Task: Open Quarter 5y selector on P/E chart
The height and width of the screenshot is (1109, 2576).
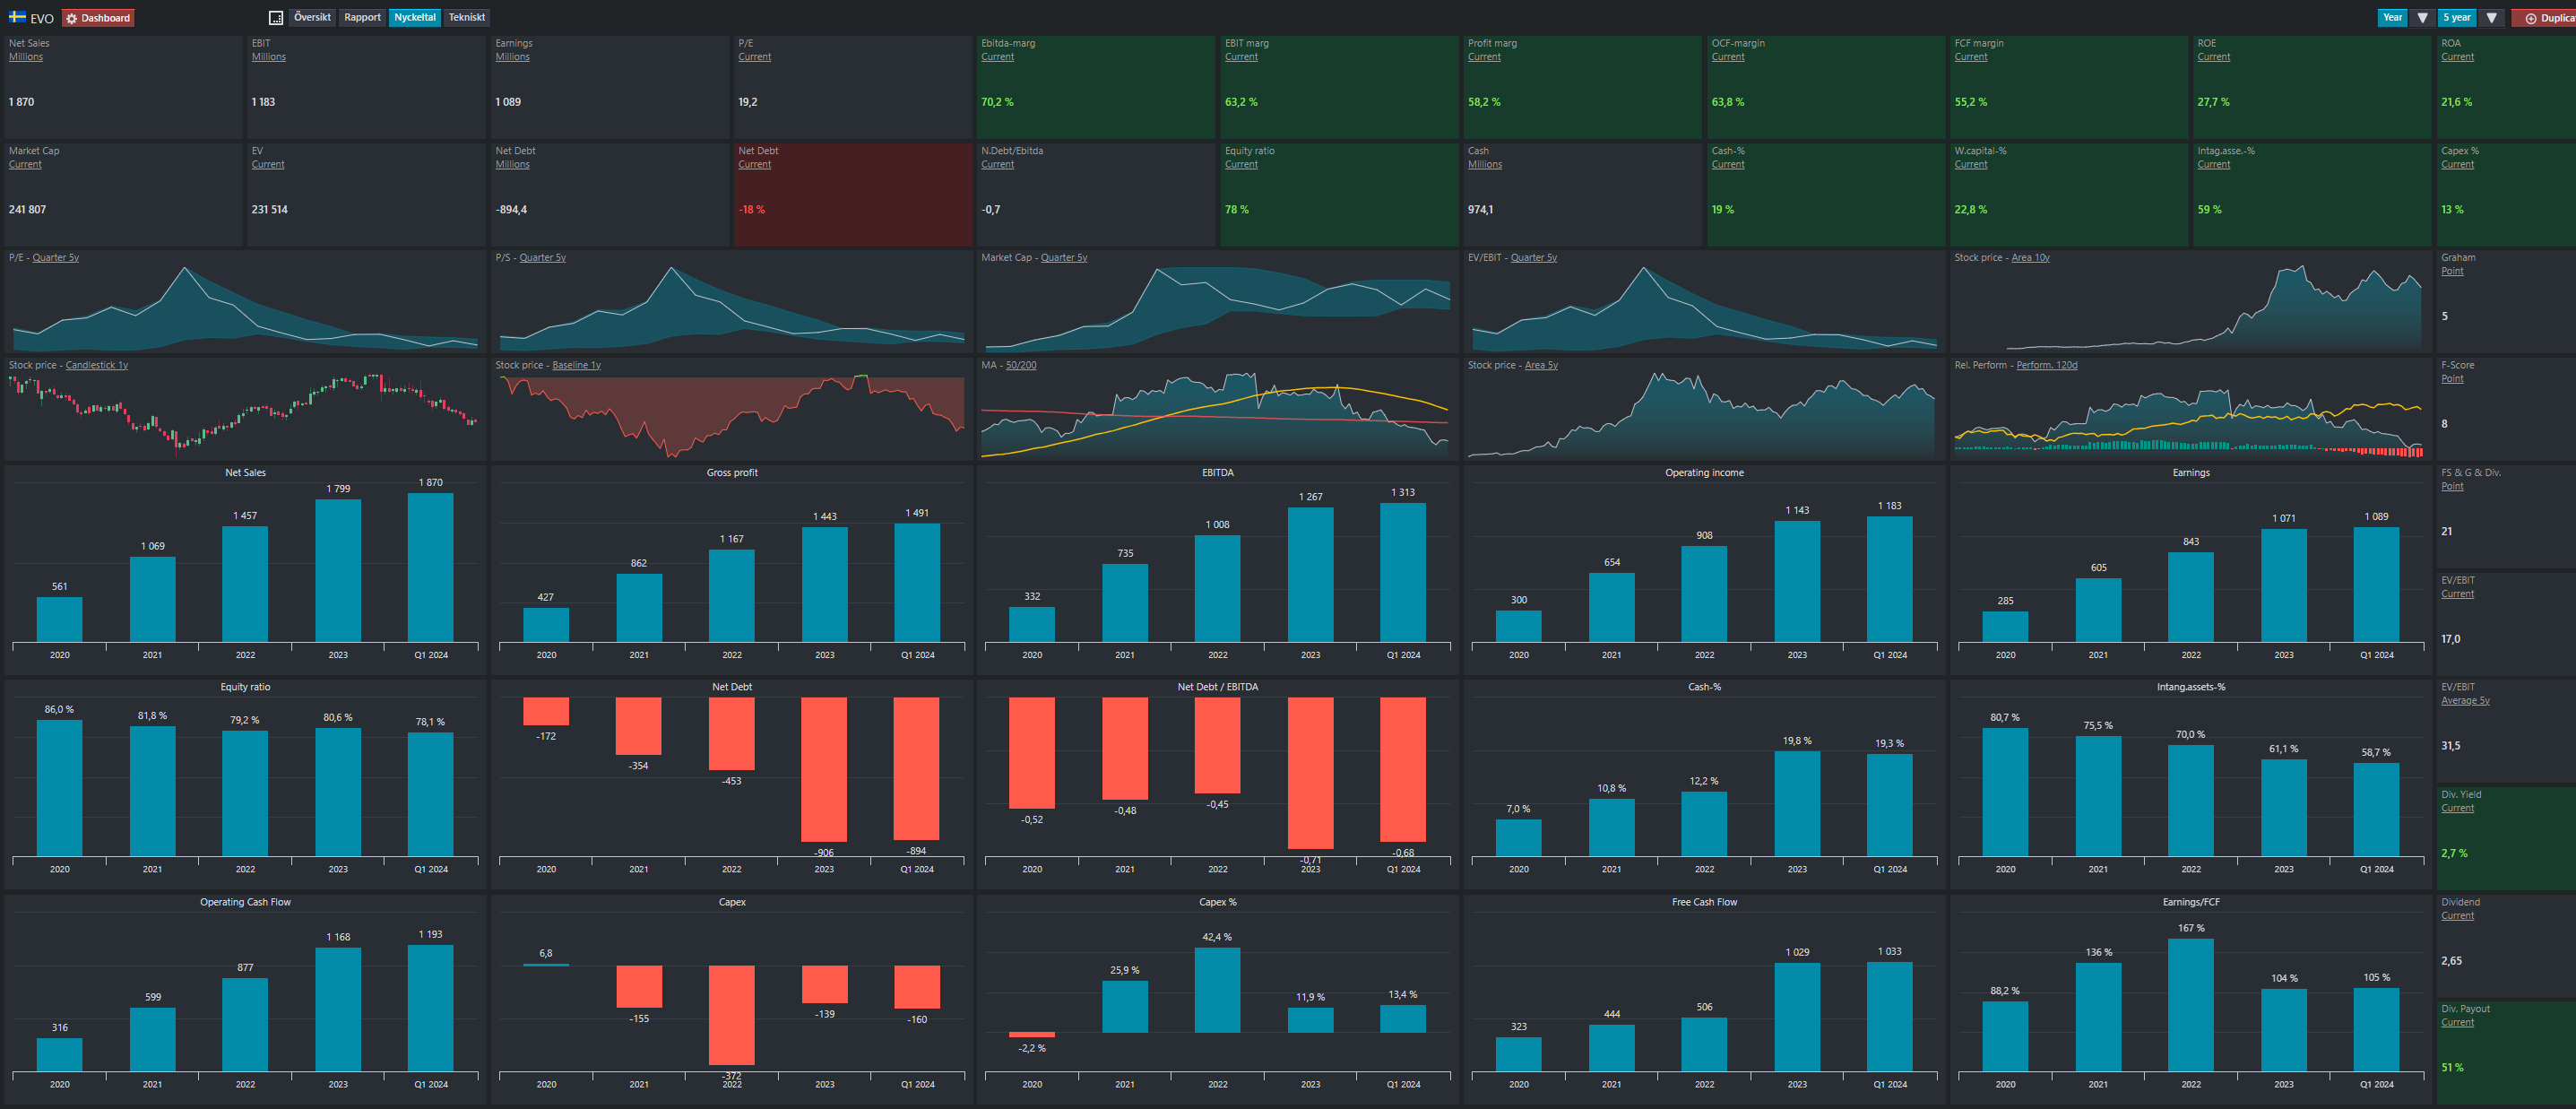Action: tap(55, 258)
